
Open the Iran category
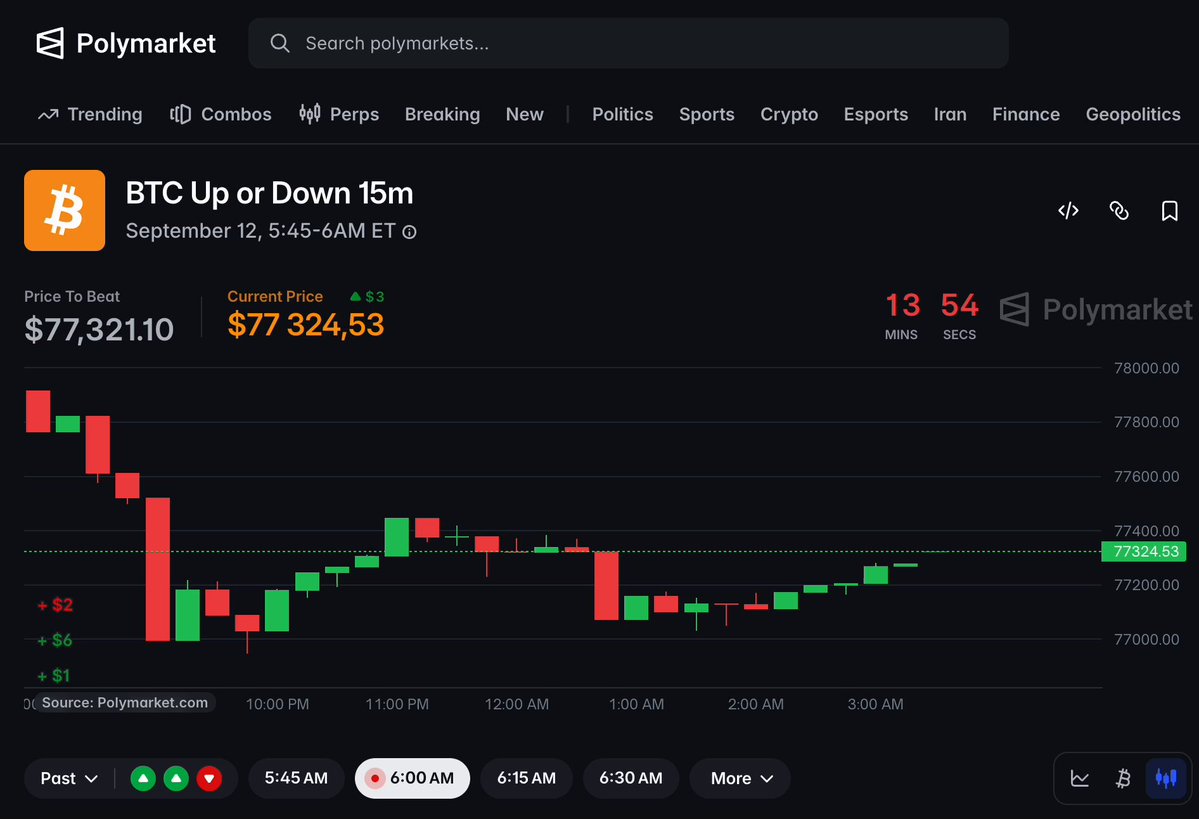pos(950,115)
